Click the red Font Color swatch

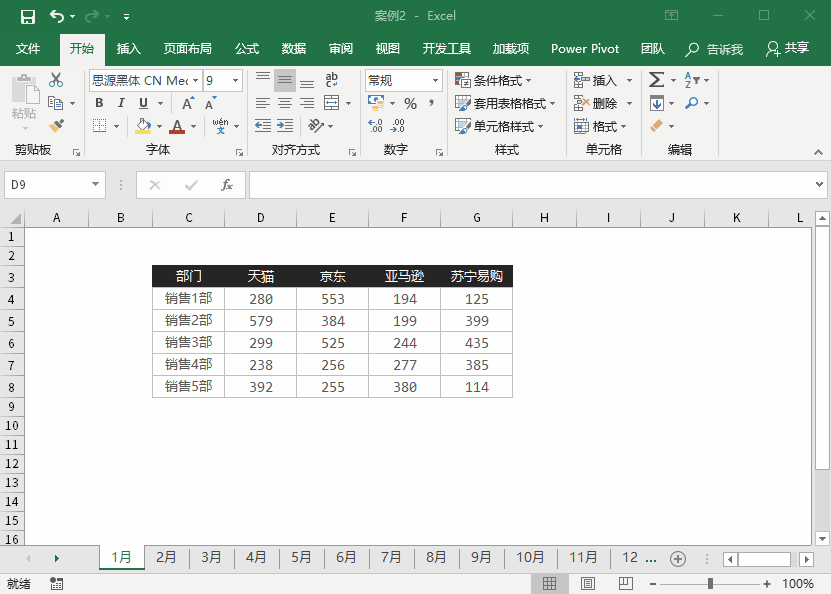(x=177, y=126)
